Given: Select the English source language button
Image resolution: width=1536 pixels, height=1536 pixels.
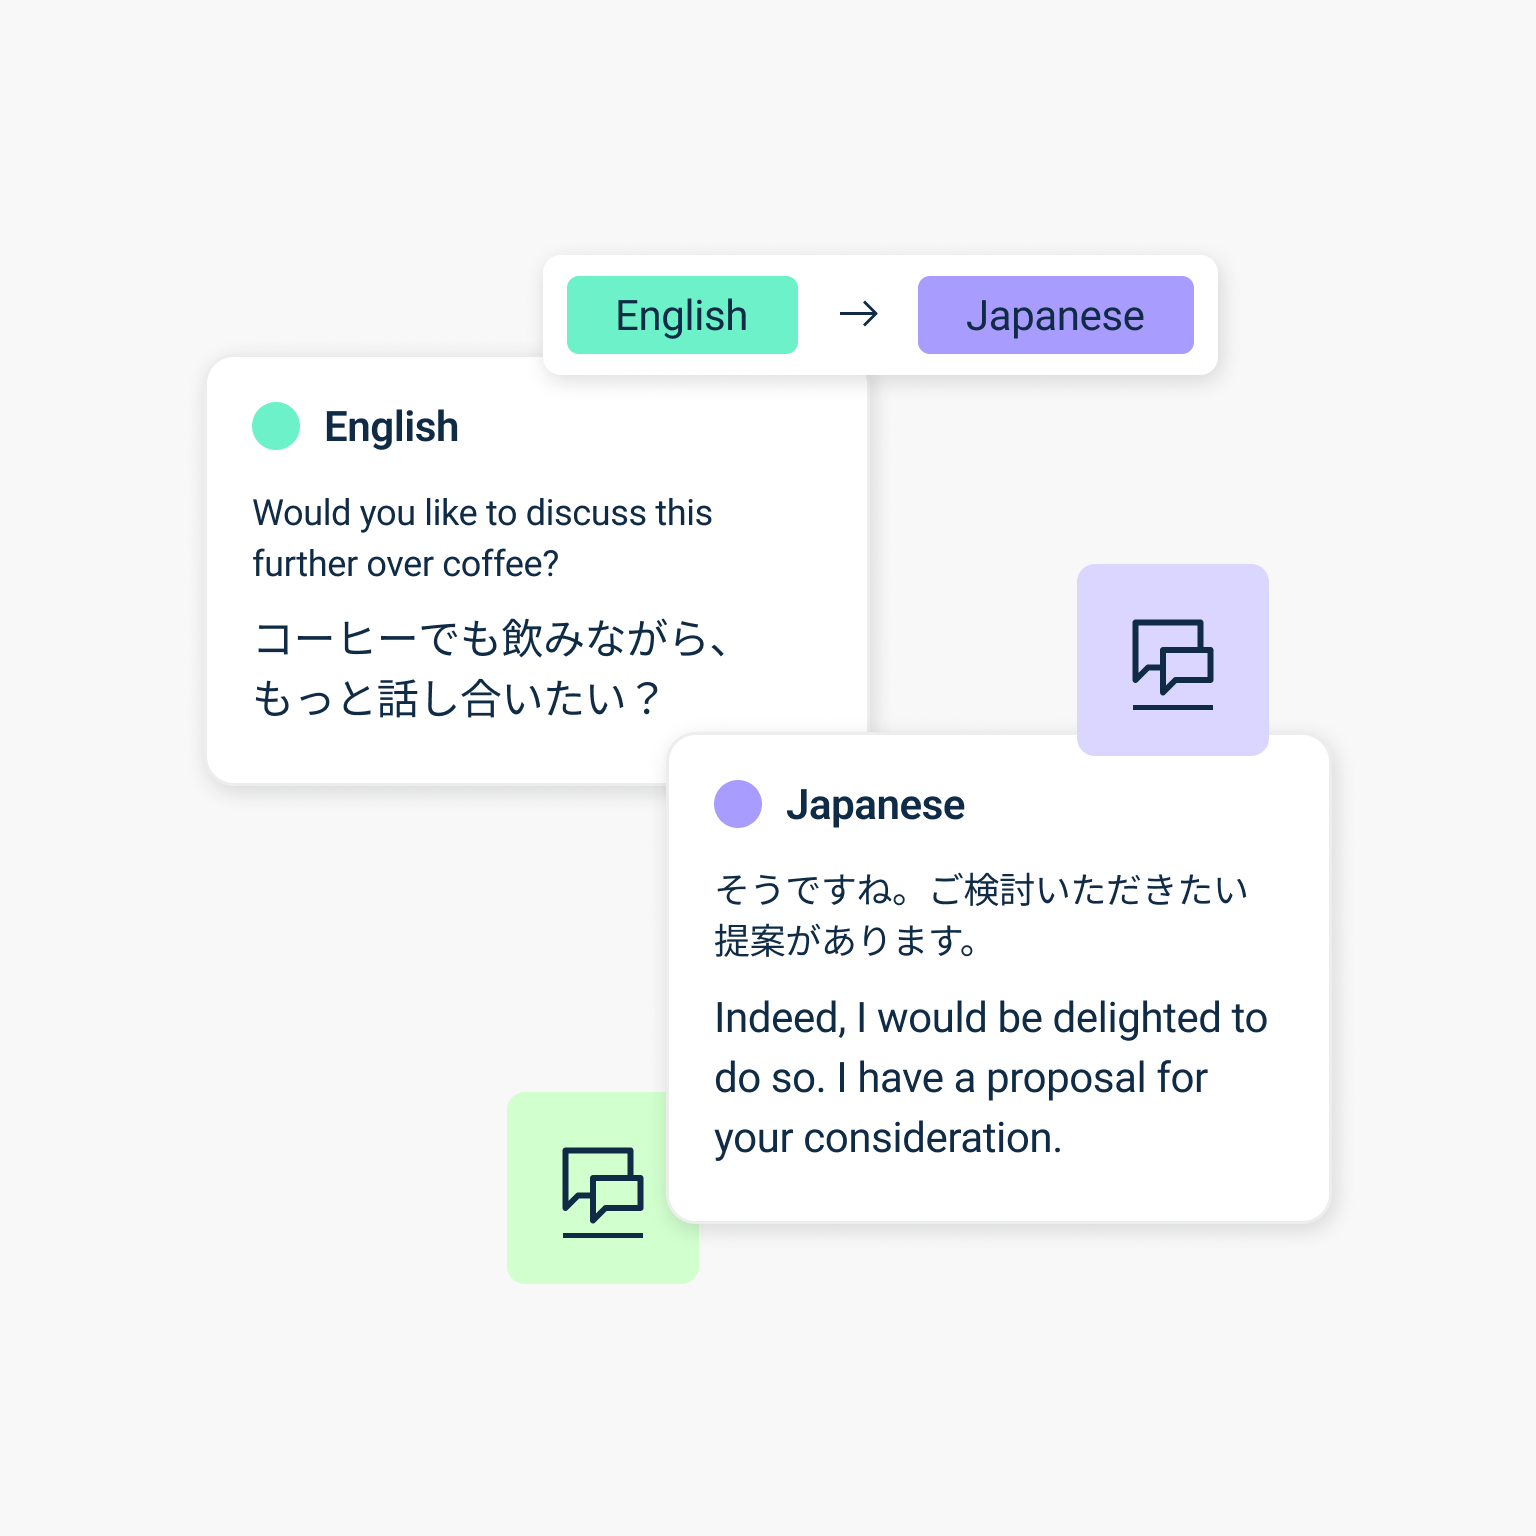Looking at the screenshot, I should (x=682, y=315).
